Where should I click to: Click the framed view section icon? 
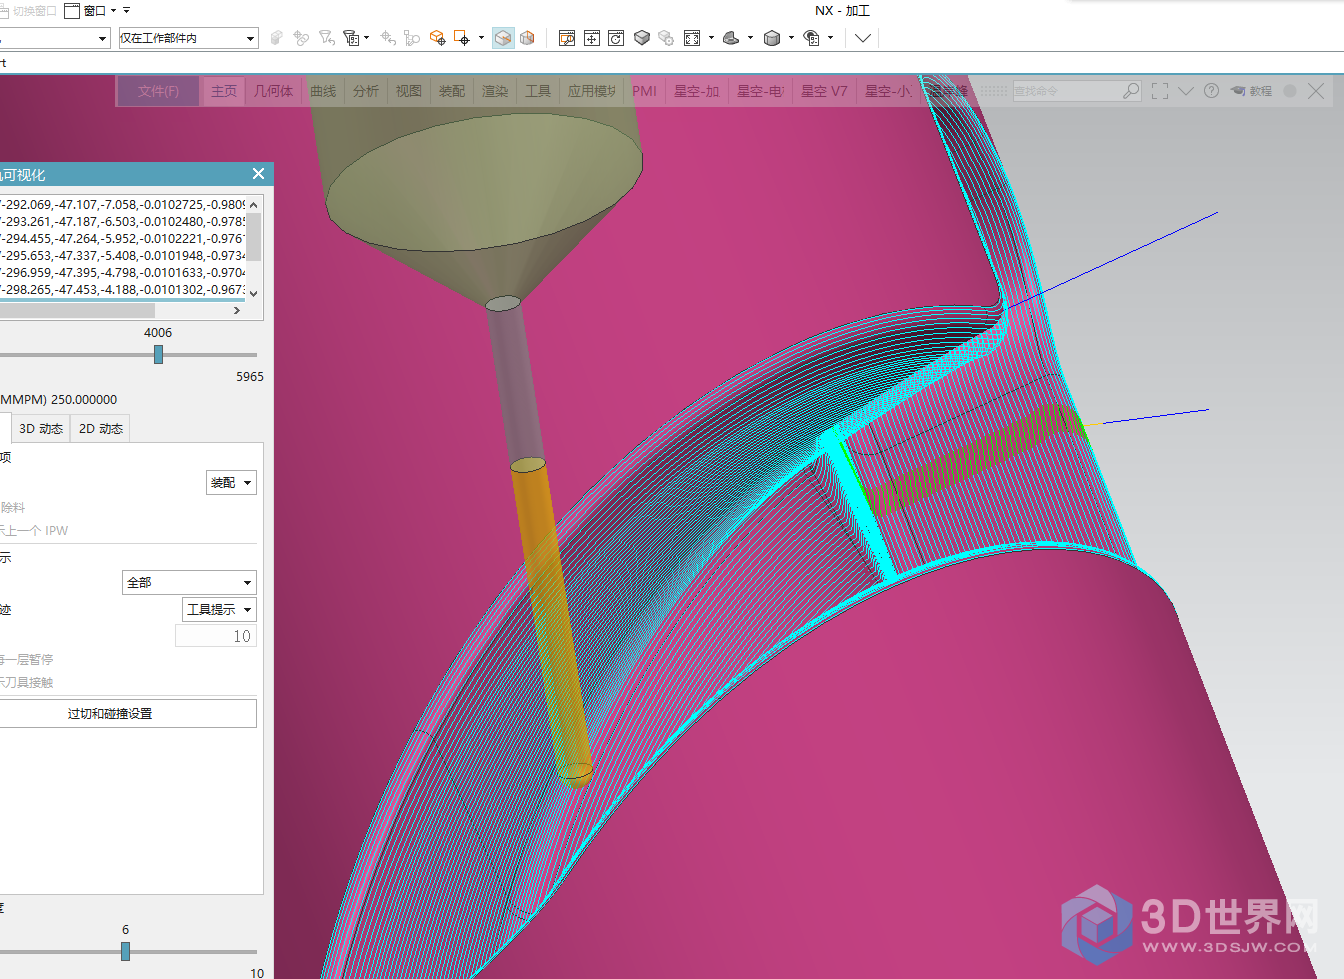coord(692,38)
